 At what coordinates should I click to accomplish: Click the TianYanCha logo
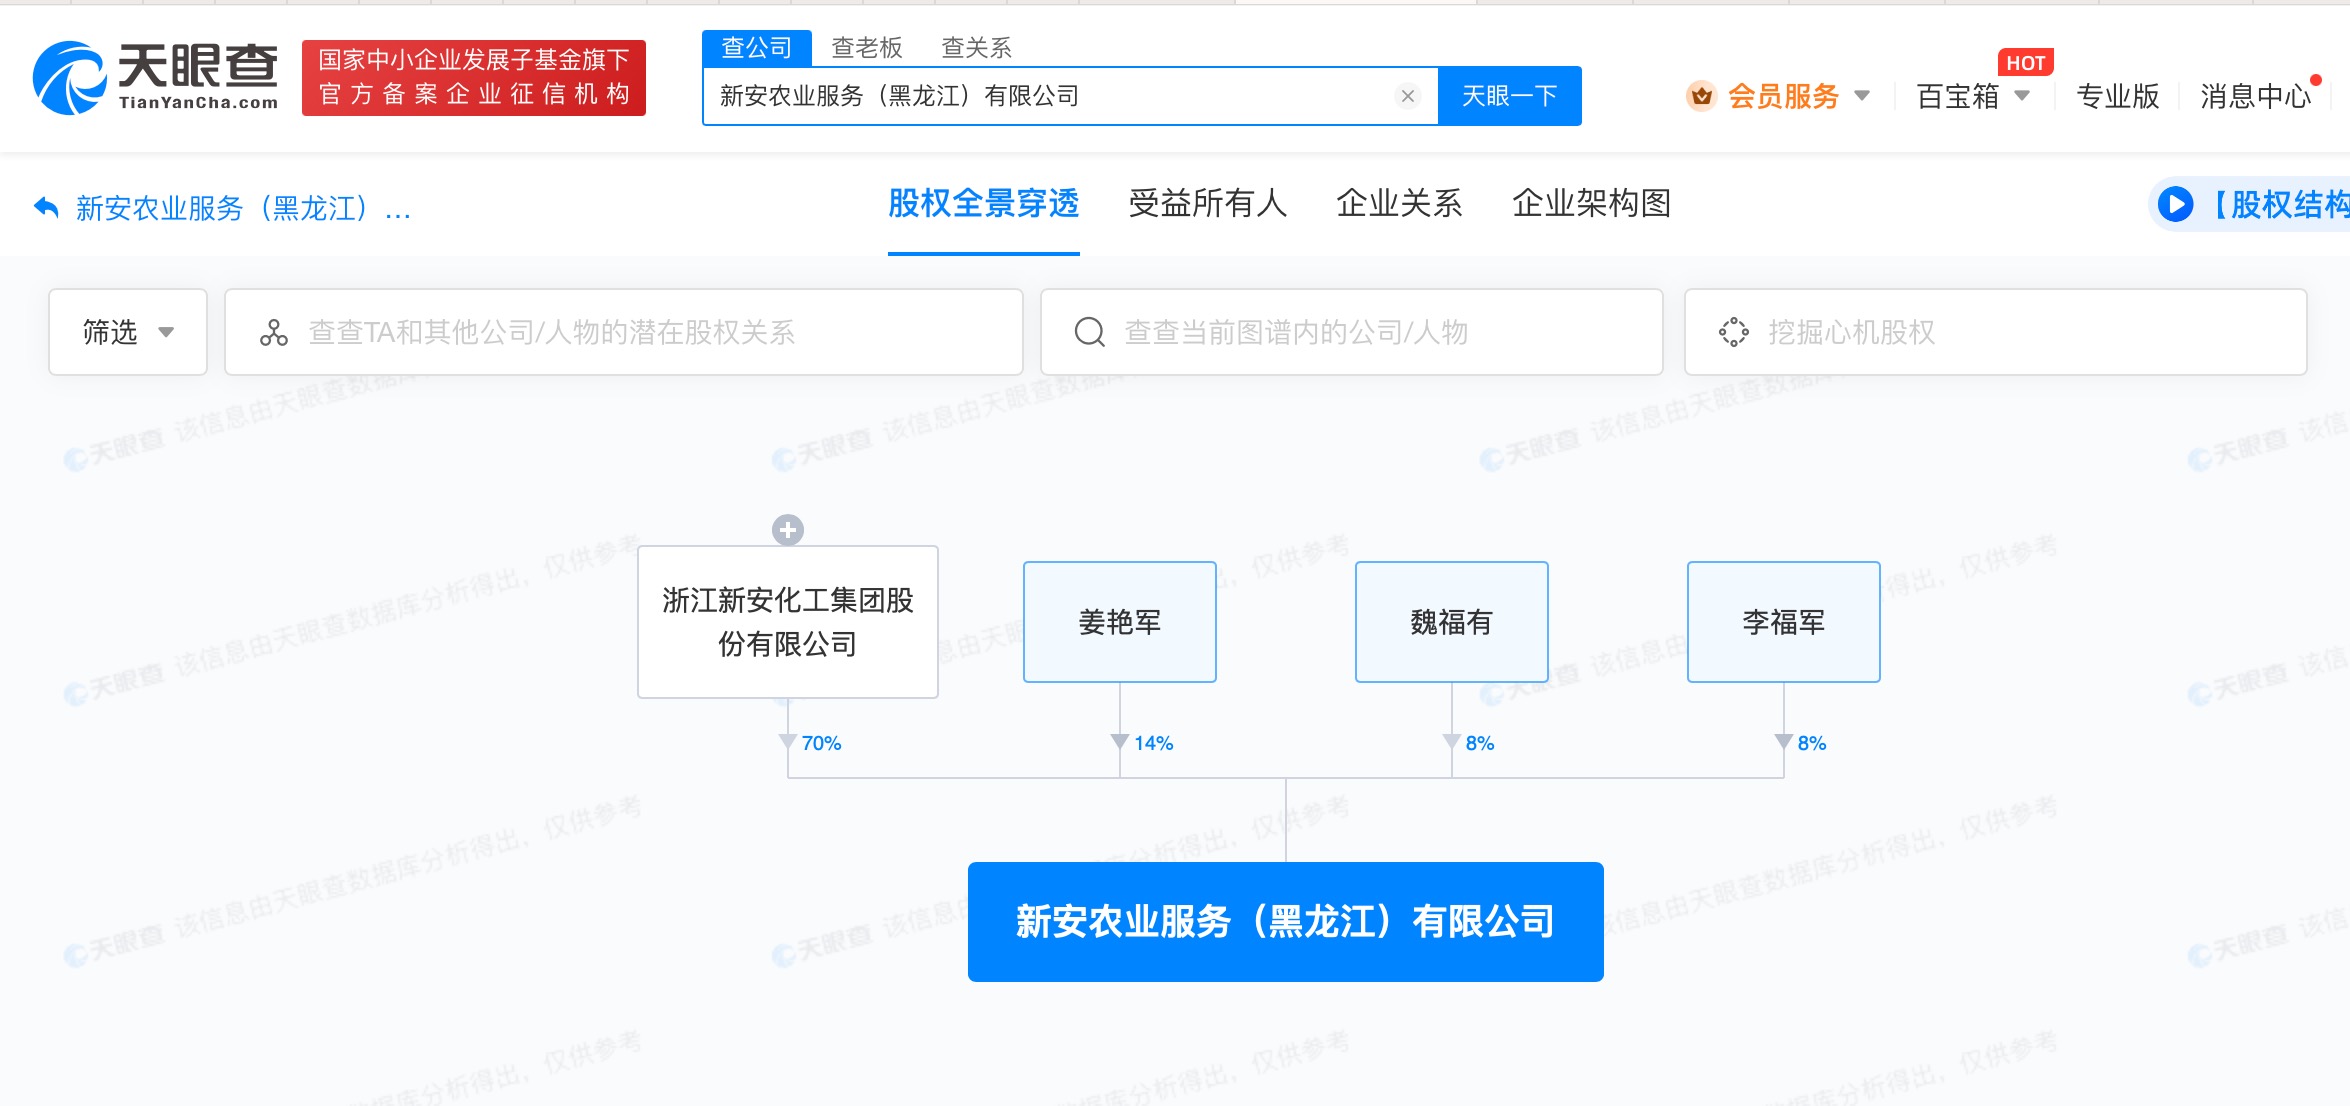[156, 77]
